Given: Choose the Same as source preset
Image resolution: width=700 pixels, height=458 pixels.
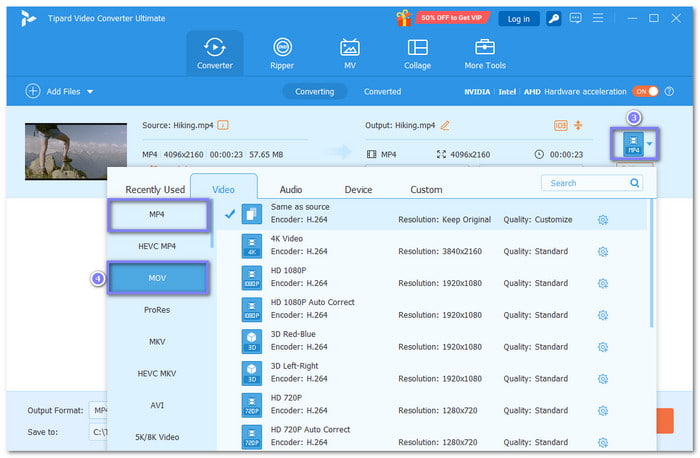Looking at the screenshot, I should (432, 214).
